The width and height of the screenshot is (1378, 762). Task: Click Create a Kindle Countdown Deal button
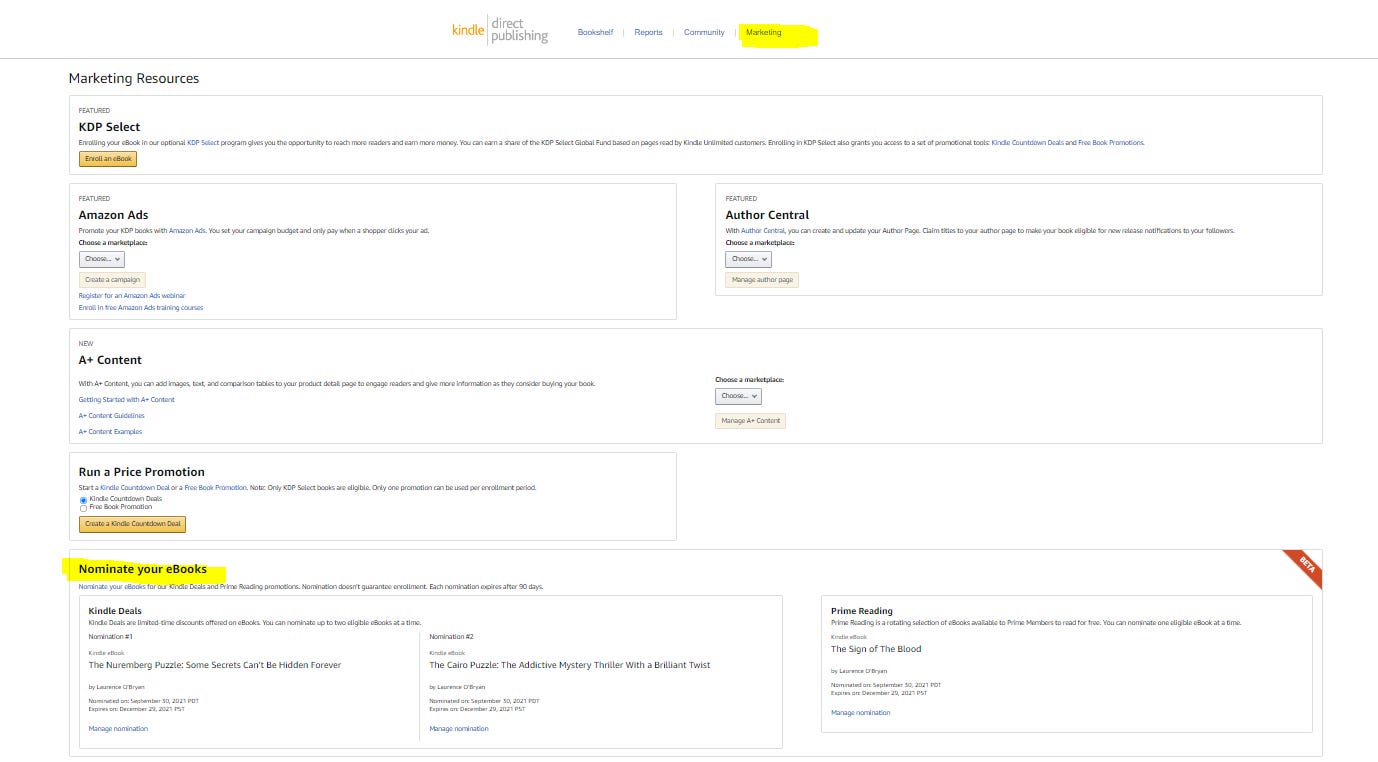132,524
